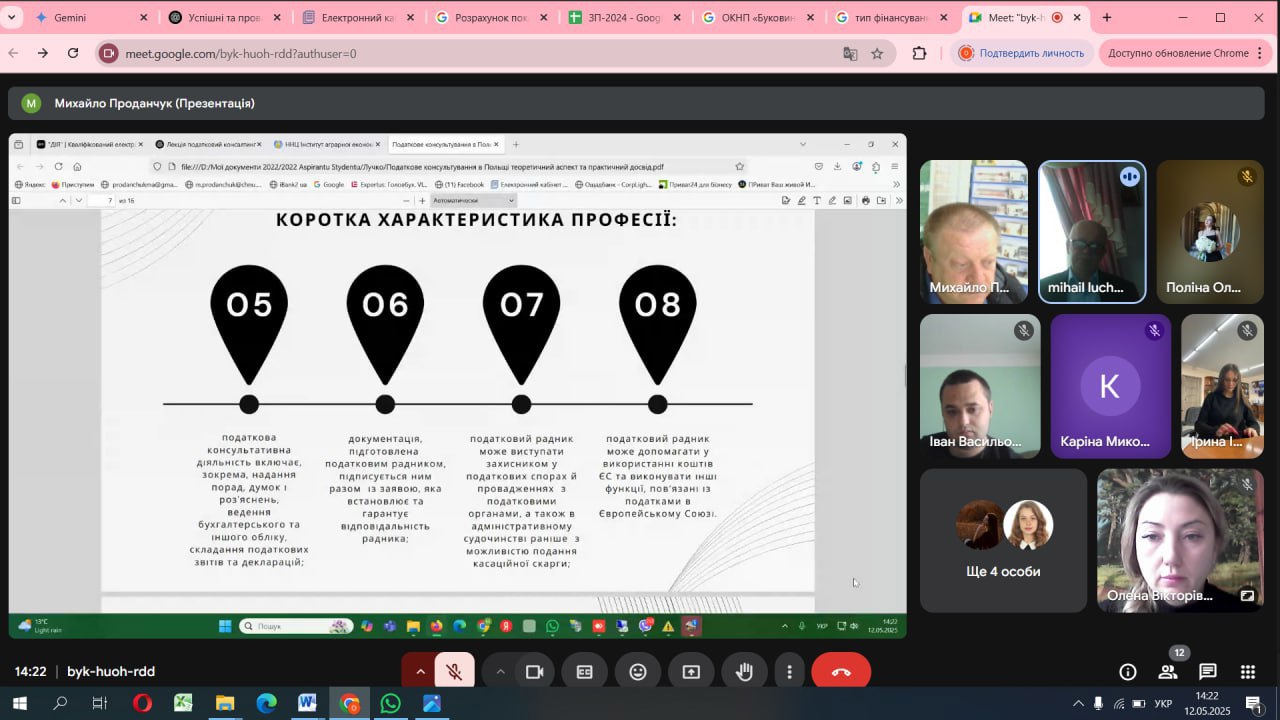Reload the Meet page
The image size is (1280, 720).
pos(73,53)
